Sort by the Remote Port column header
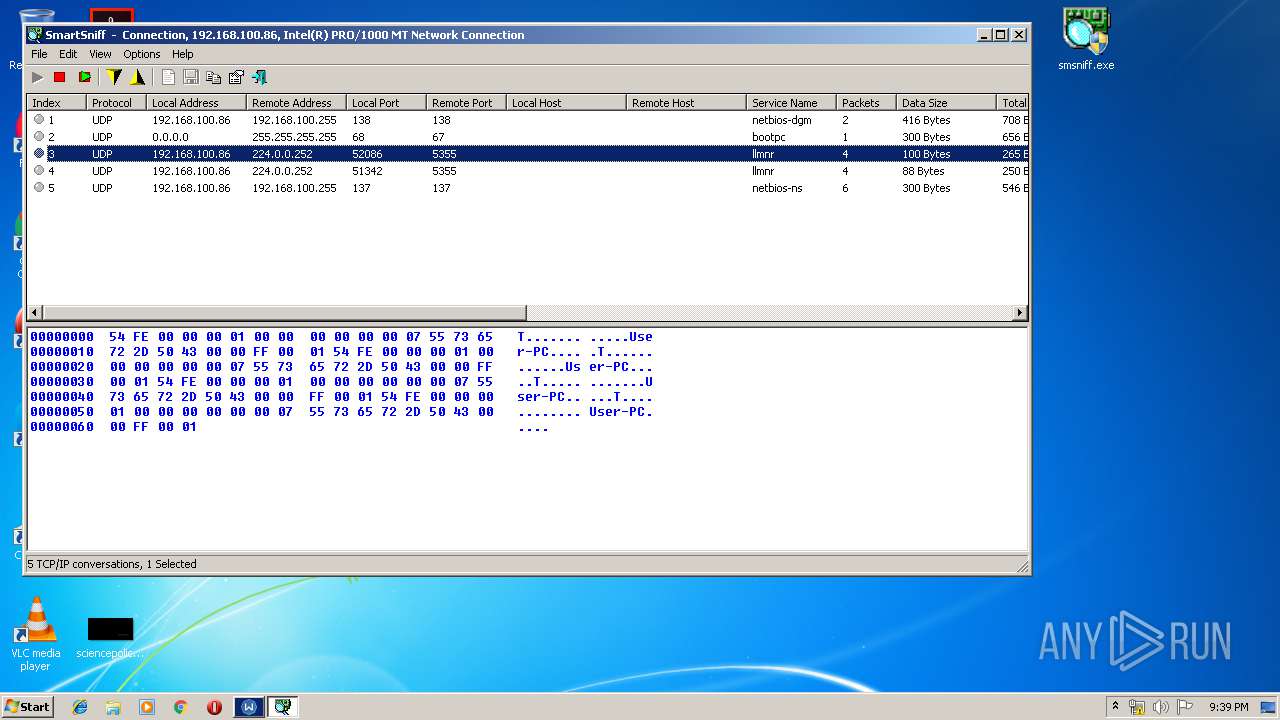 point(466,103)
